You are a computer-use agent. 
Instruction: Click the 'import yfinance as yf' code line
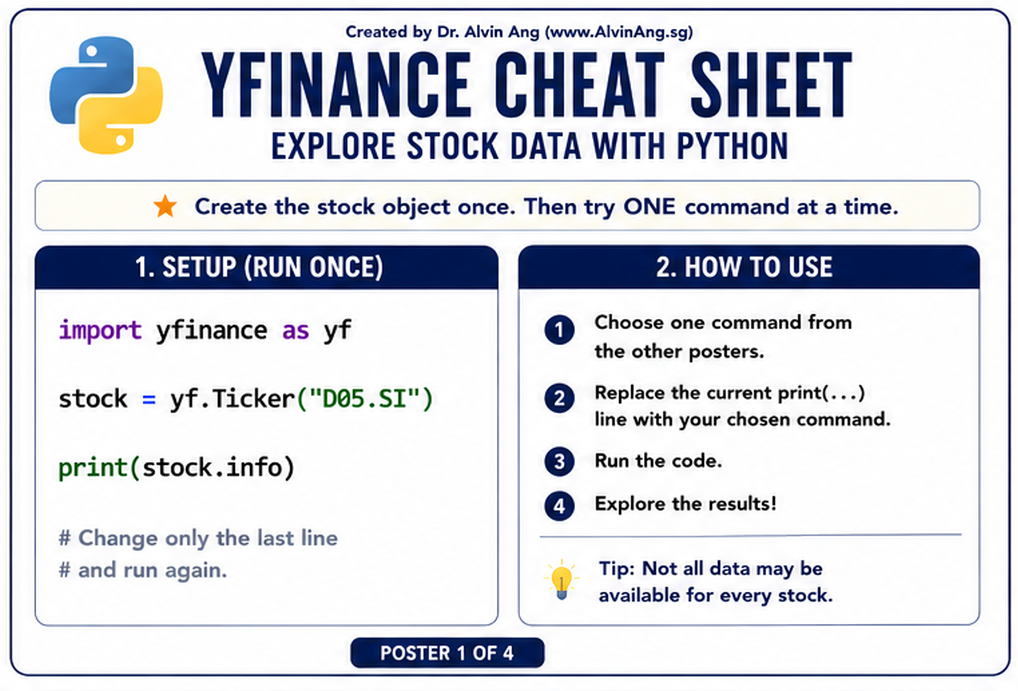[205, 331]
